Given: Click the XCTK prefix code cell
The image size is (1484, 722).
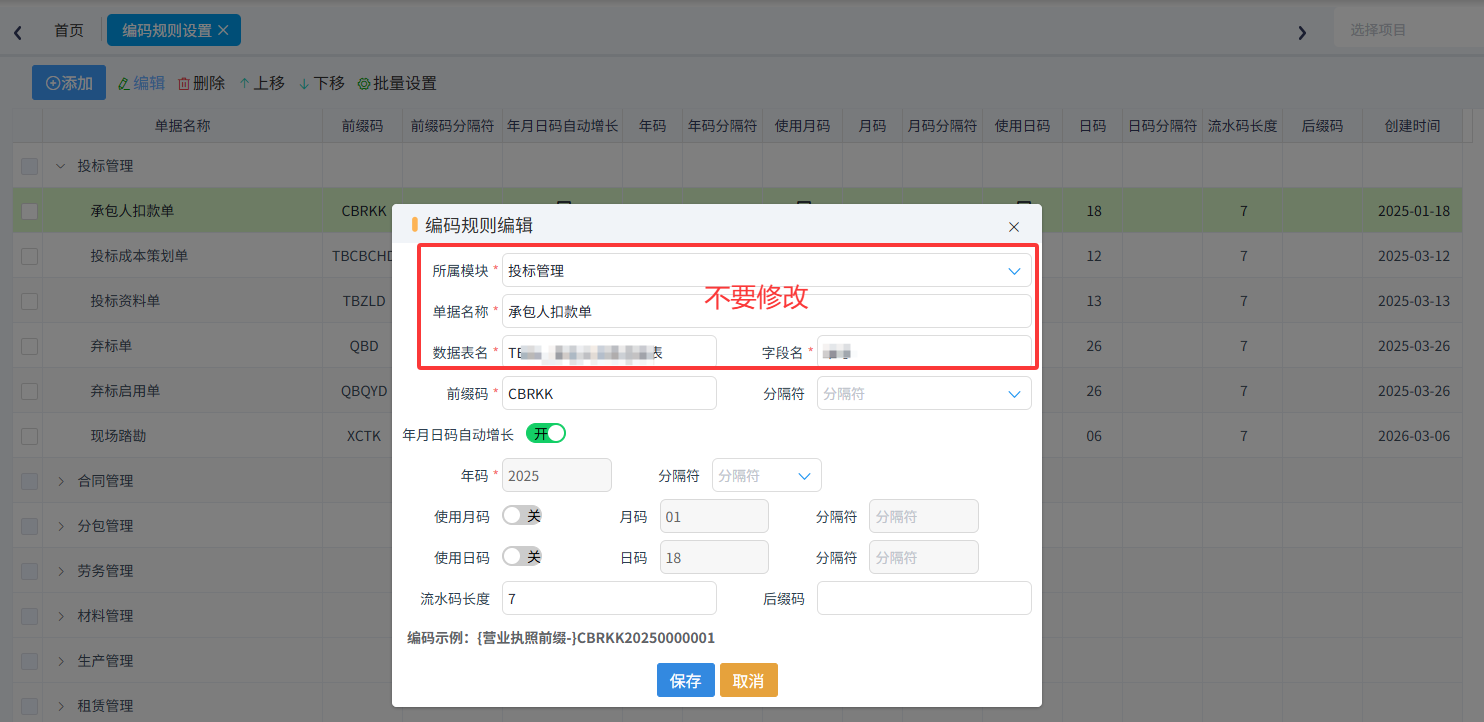Looking at the screenshot, I should pos(363,436).
